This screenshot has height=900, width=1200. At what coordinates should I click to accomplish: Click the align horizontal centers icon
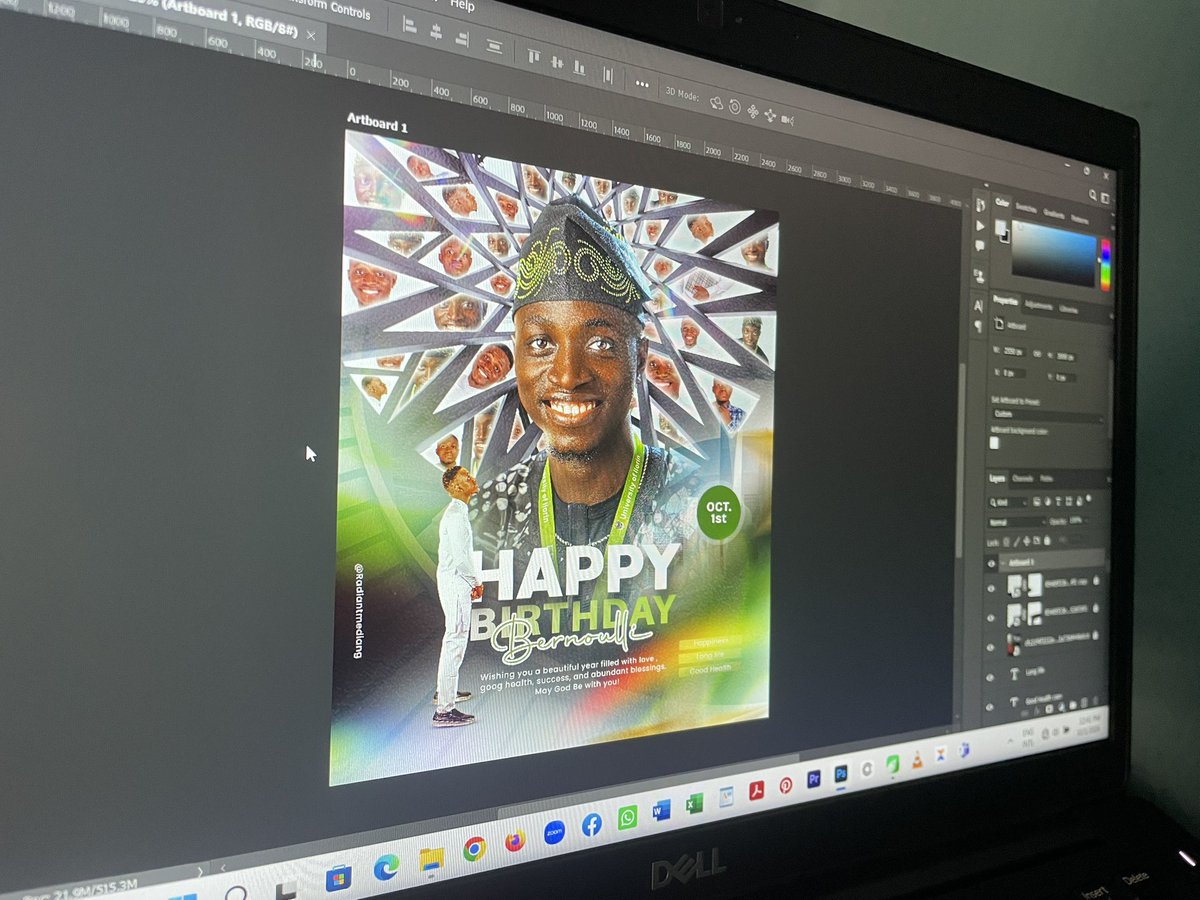point(435,31)
